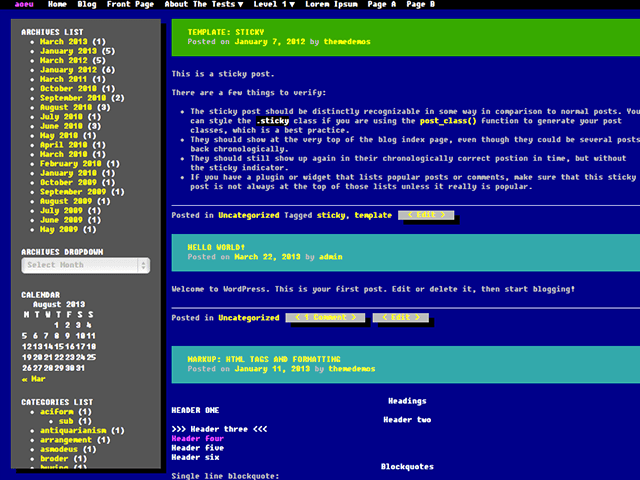Viewport: 640px width, 480px height.
Task: Open the sticky tag link
Action: pyautogui.click(x=331, y=215)
